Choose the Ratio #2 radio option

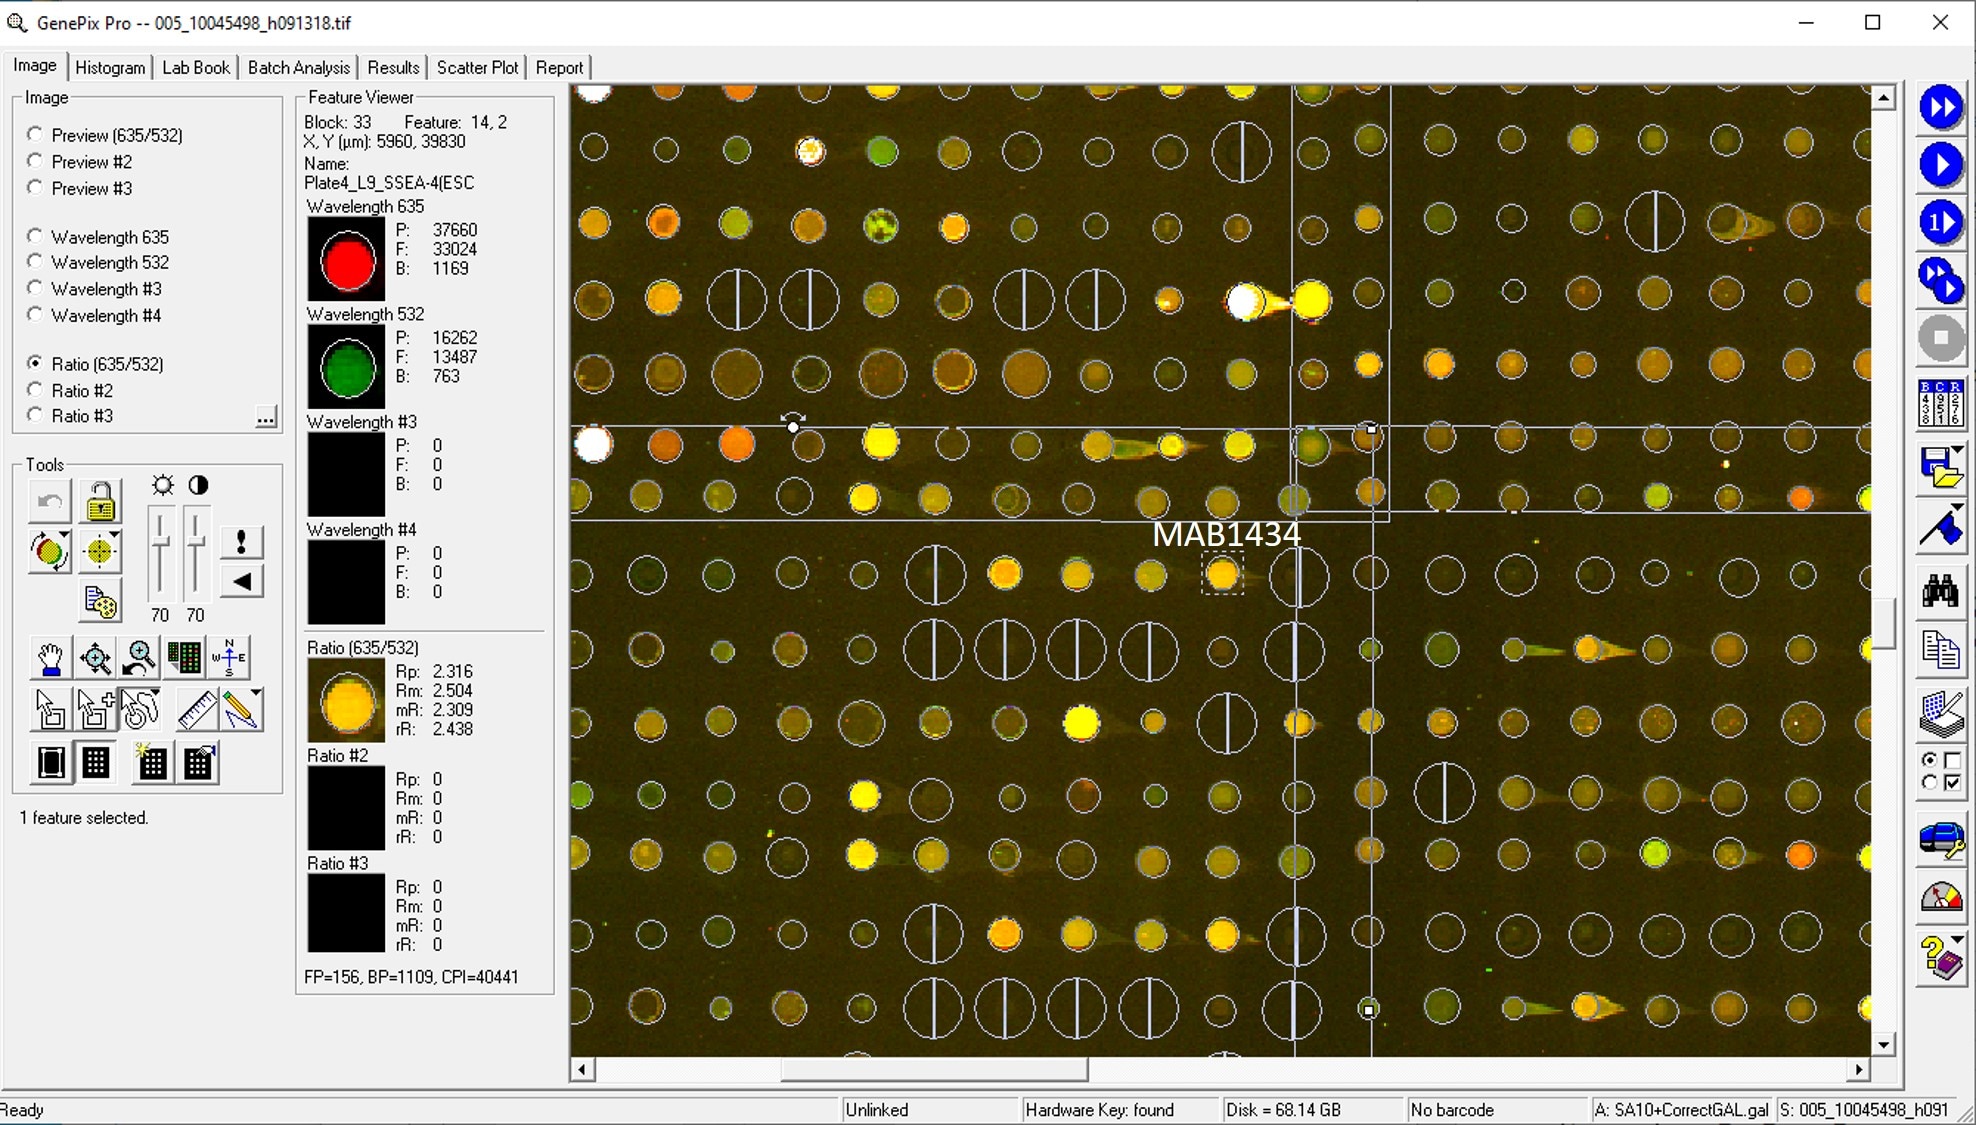(x=36, y=390)
